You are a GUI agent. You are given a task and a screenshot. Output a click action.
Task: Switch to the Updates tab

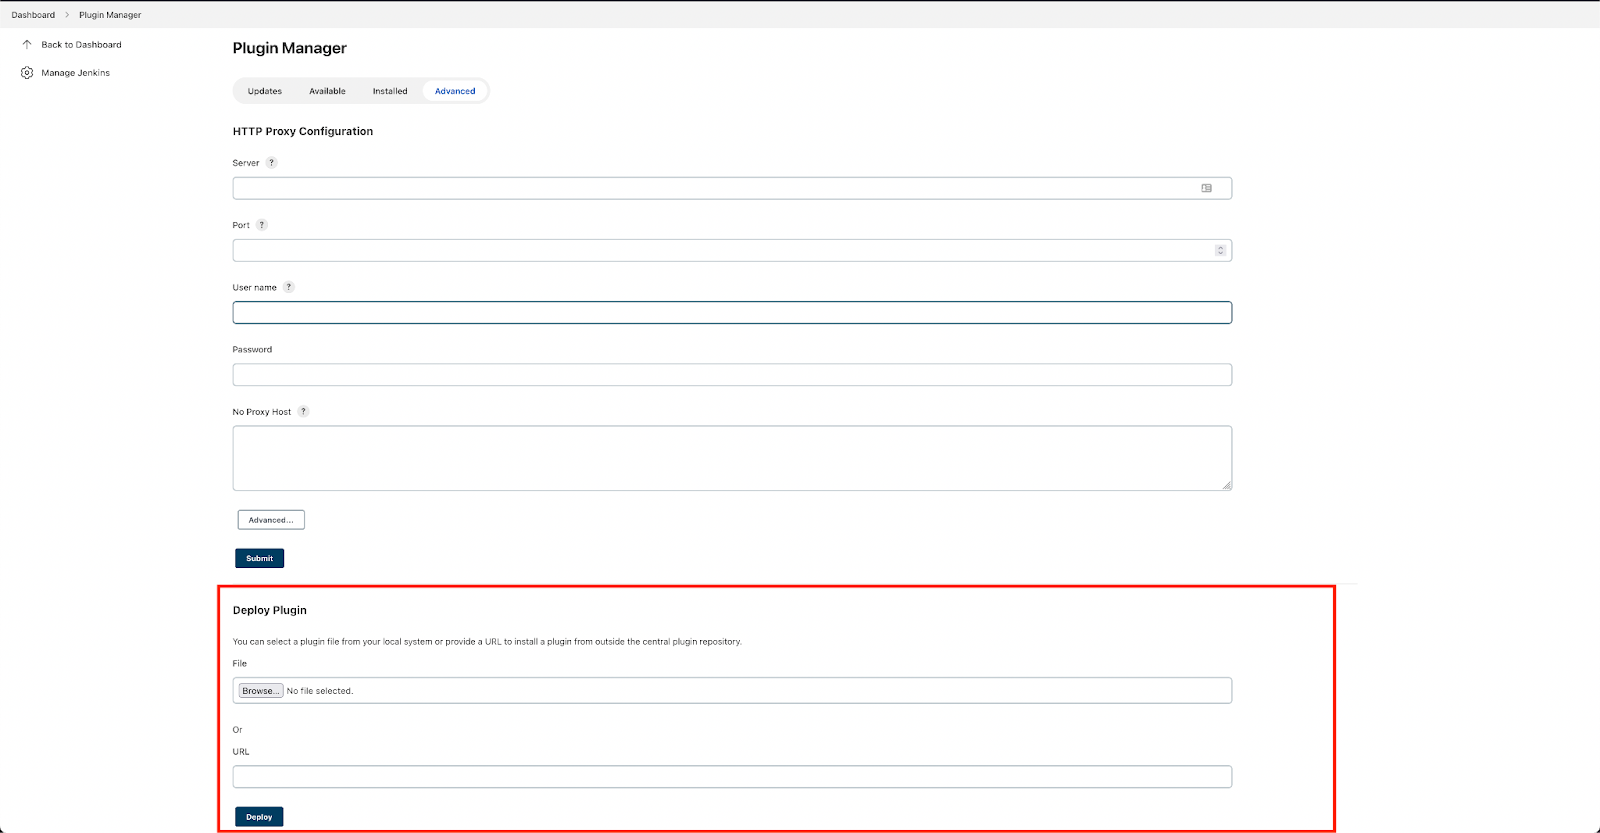(265, 91)
